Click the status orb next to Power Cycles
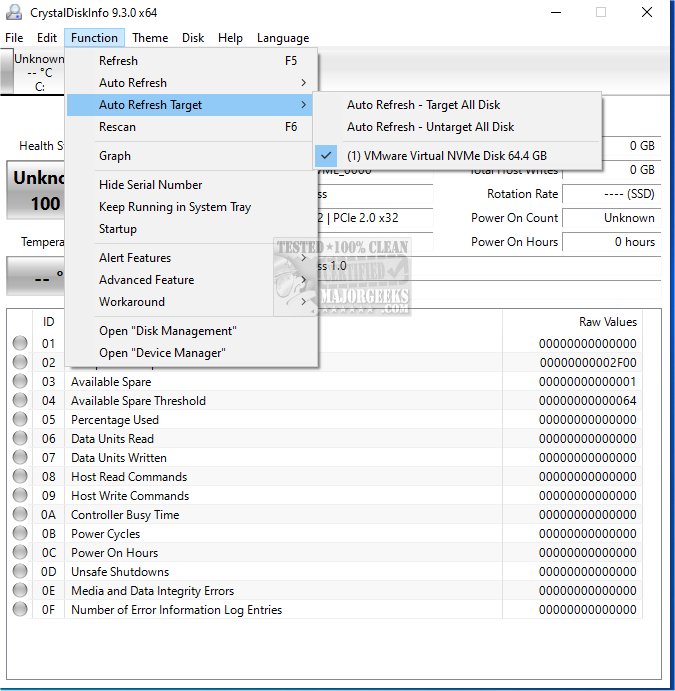This screenshot has height=691, width=675. 20,534
